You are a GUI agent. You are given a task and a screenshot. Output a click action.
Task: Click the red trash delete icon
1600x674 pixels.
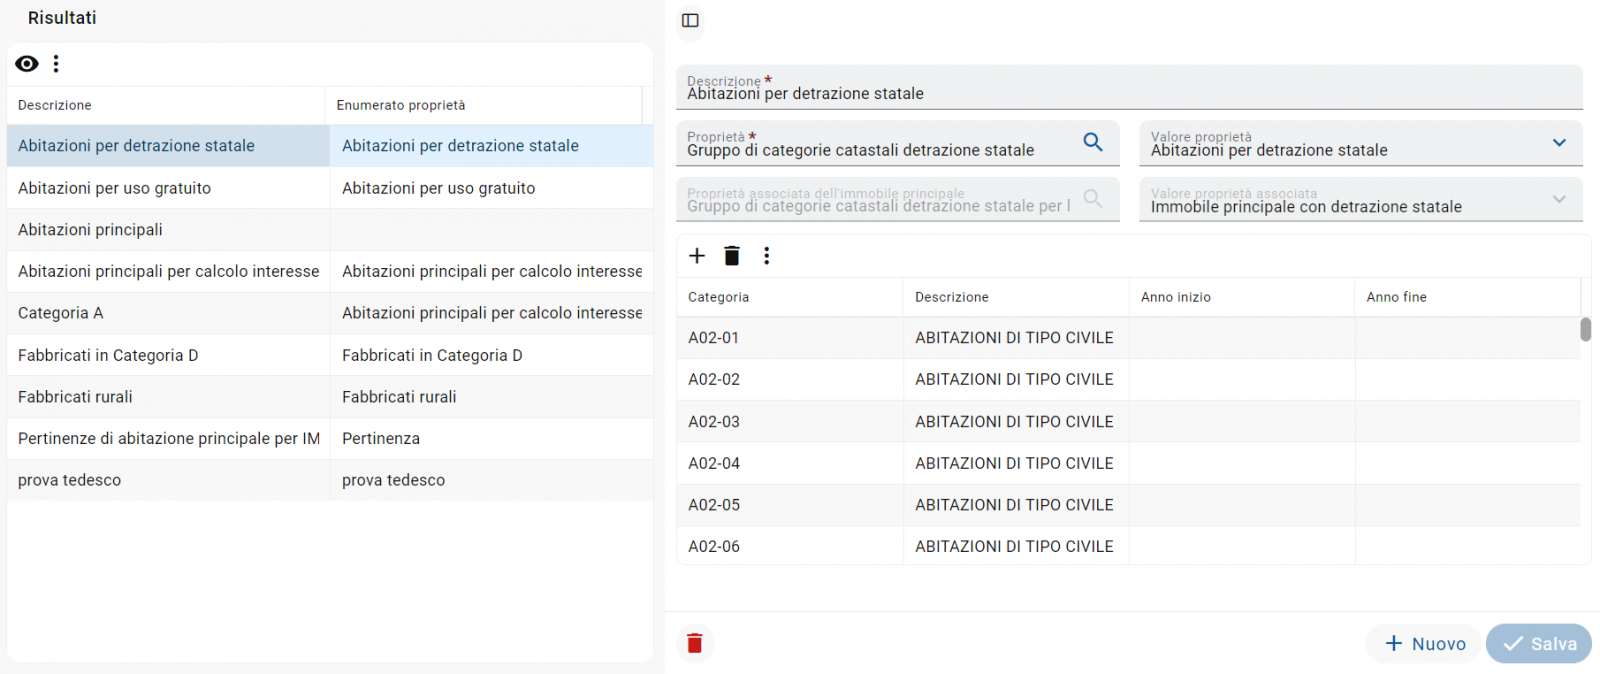pos(695,643)
